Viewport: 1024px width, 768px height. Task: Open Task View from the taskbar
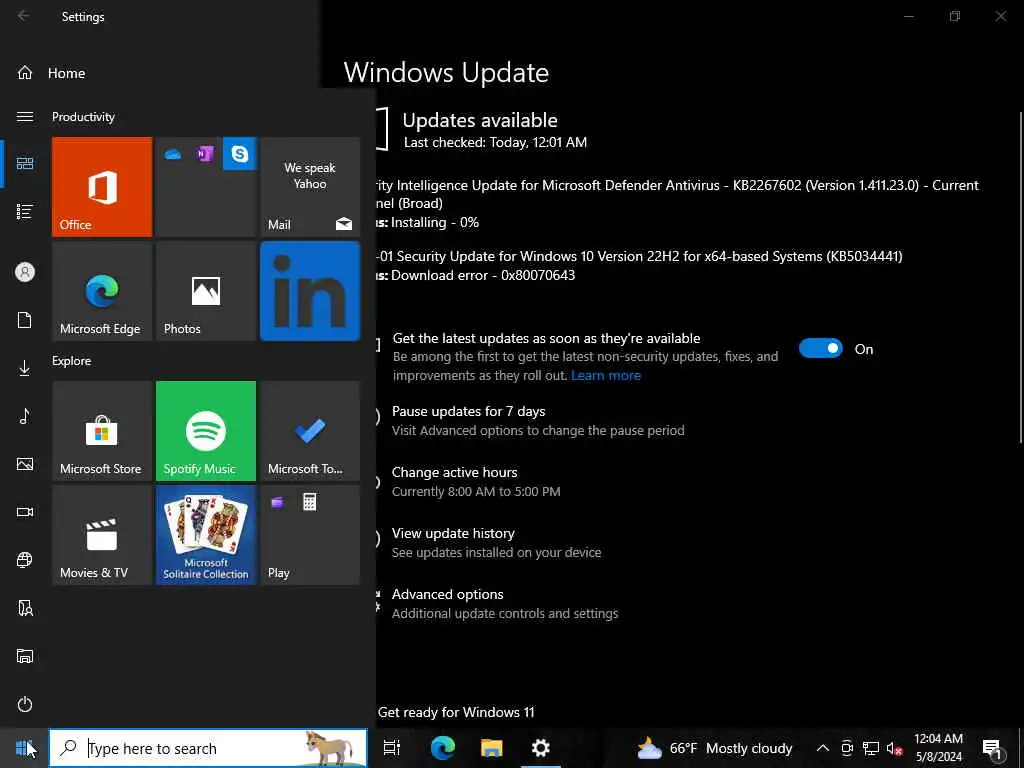coord(392,748)
